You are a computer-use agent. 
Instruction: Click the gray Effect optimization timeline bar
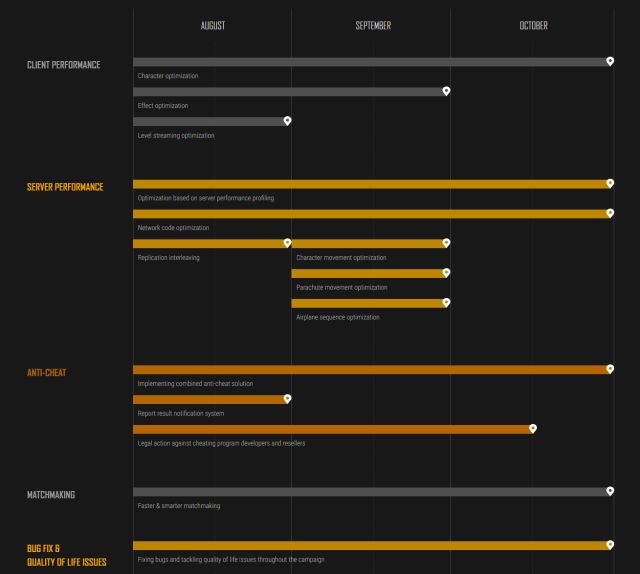coord(289,92)
